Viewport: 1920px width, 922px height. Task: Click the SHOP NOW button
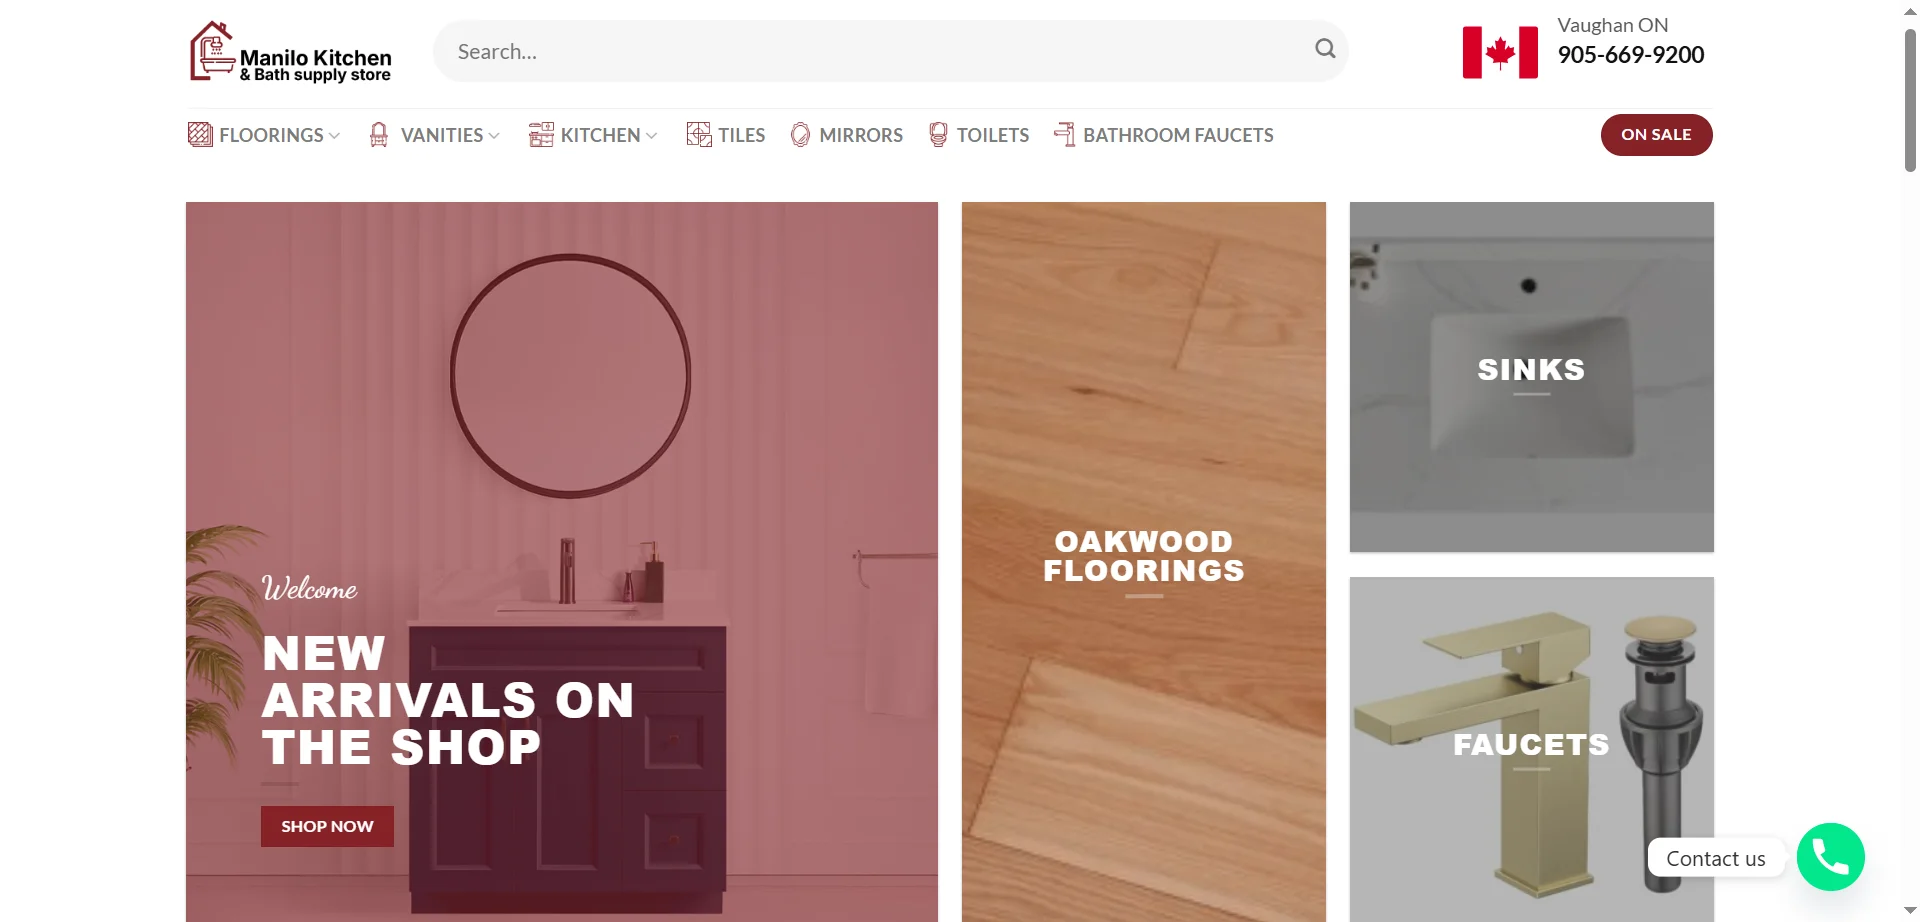[327, 826]
